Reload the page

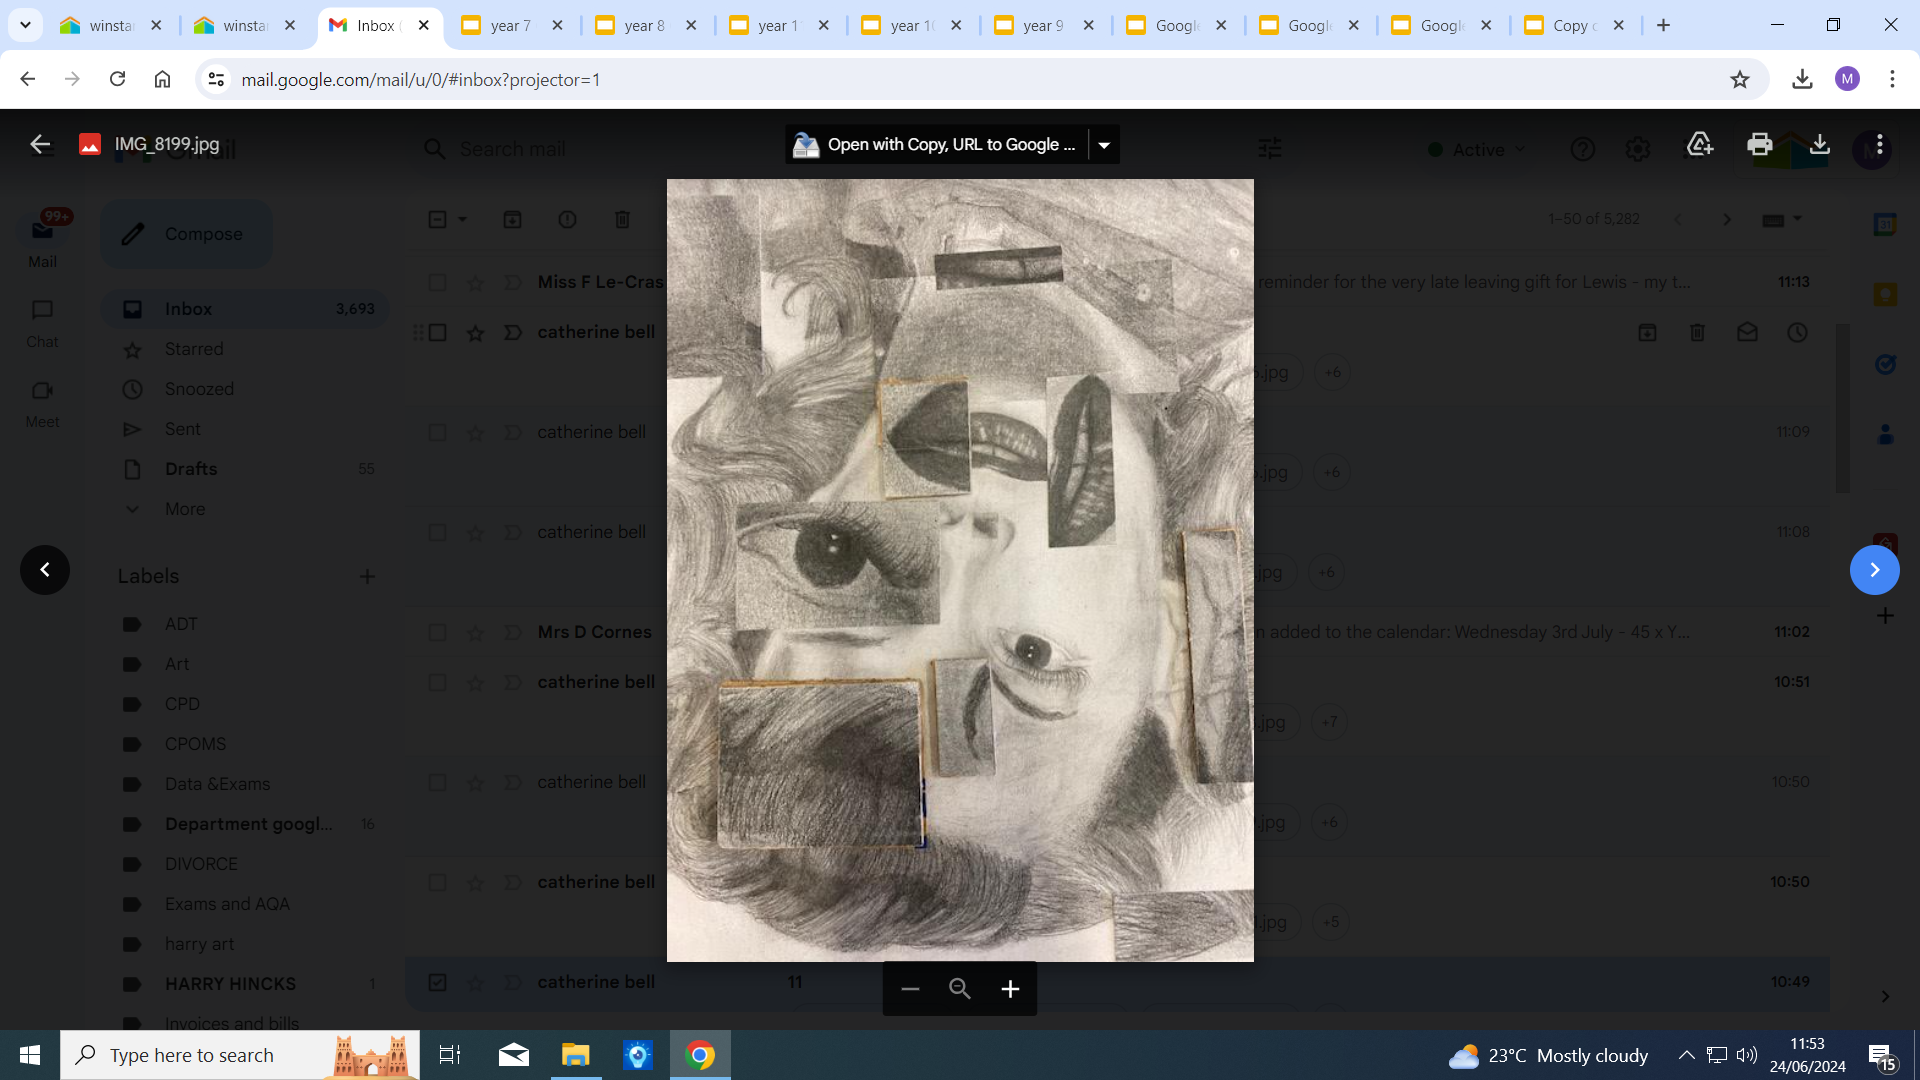point(117,79)
